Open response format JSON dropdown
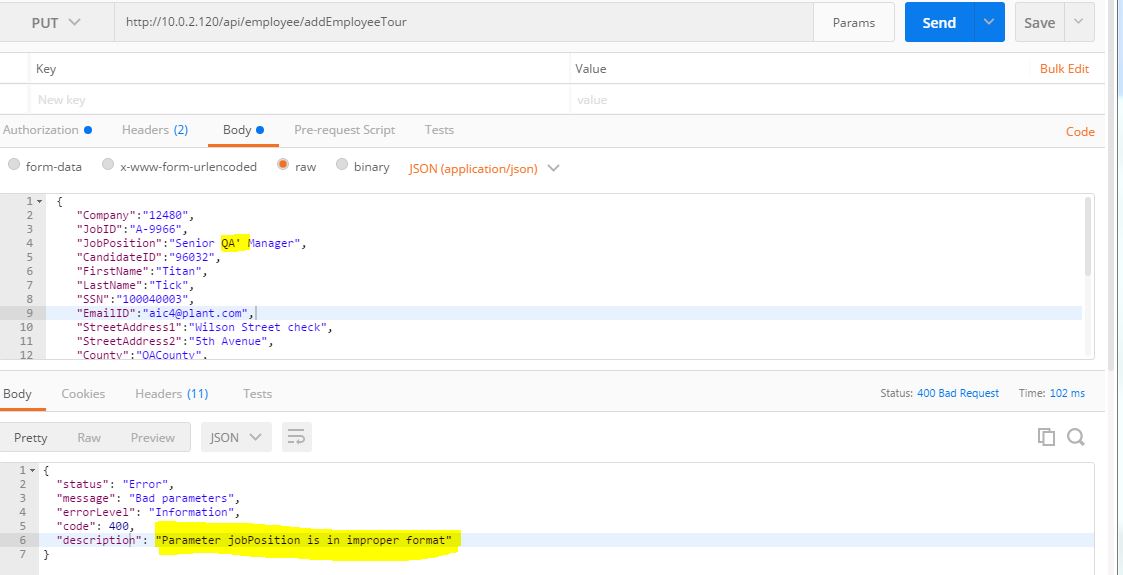Screen dimensions: 1123x575 point(235,437)
